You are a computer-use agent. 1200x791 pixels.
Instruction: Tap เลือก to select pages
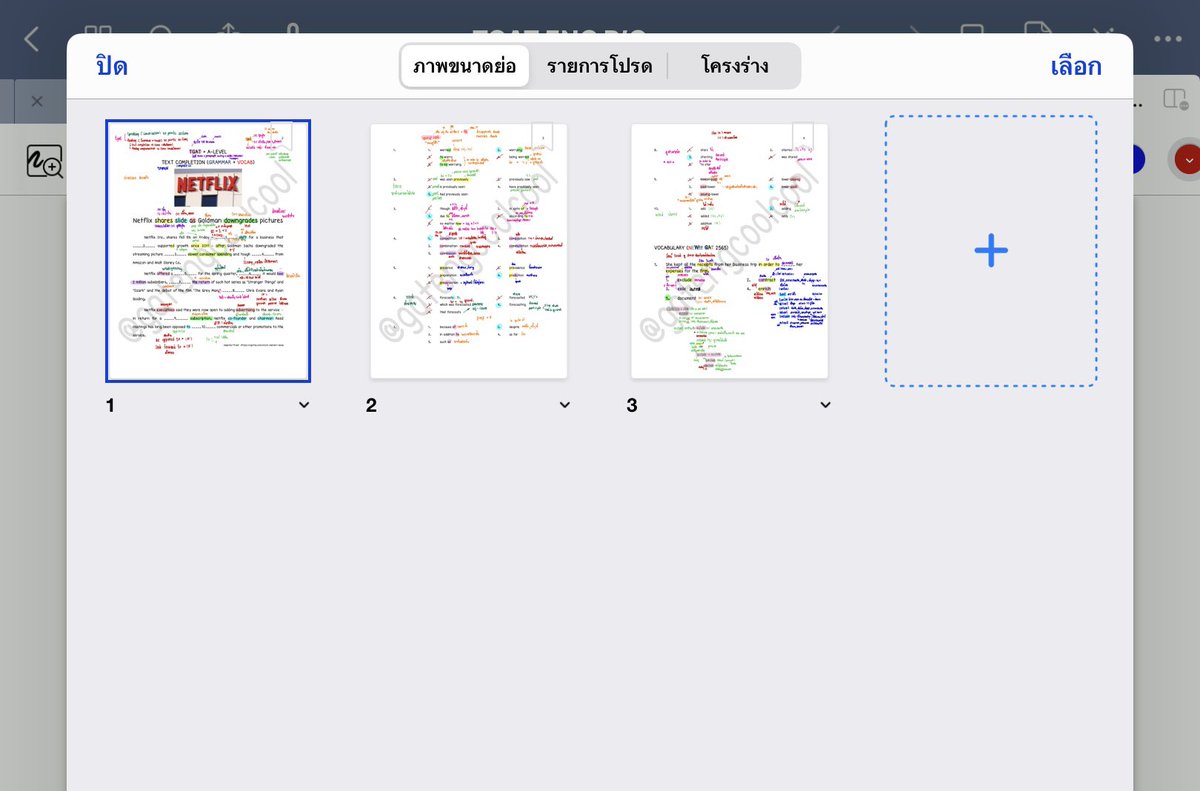pyautogui.click(x=1076, y=67)
